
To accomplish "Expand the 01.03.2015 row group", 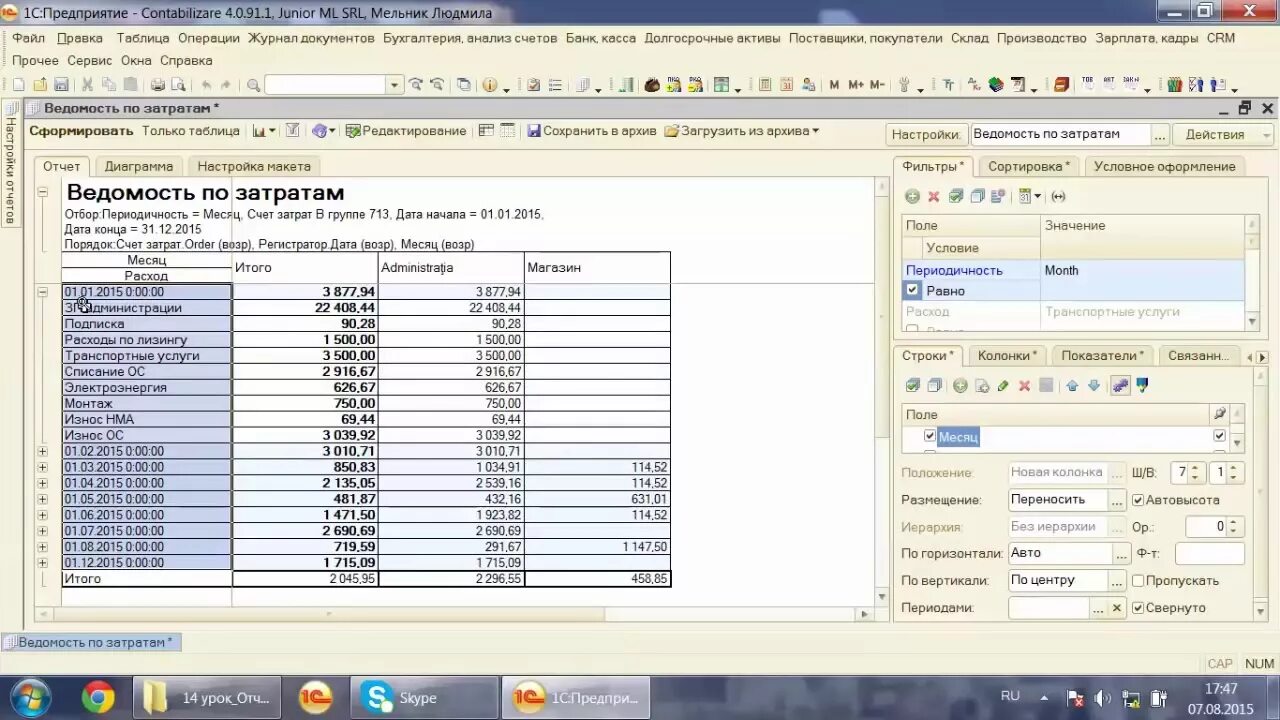I will coord(43,467).
